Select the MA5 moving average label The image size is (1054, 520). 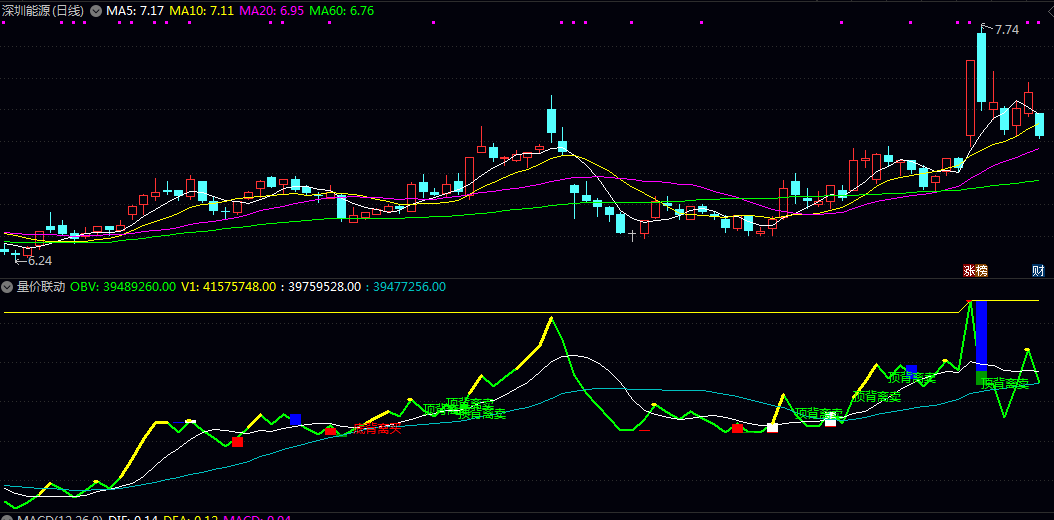point(136,10)
